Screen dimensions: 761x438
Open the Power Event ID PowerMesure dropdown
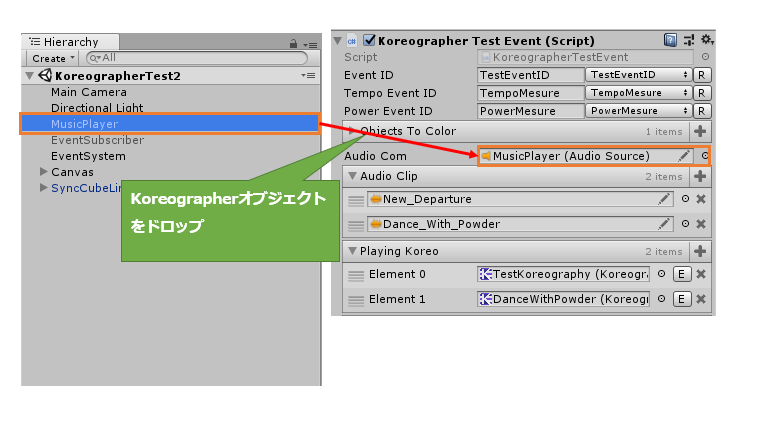(638, 111)
